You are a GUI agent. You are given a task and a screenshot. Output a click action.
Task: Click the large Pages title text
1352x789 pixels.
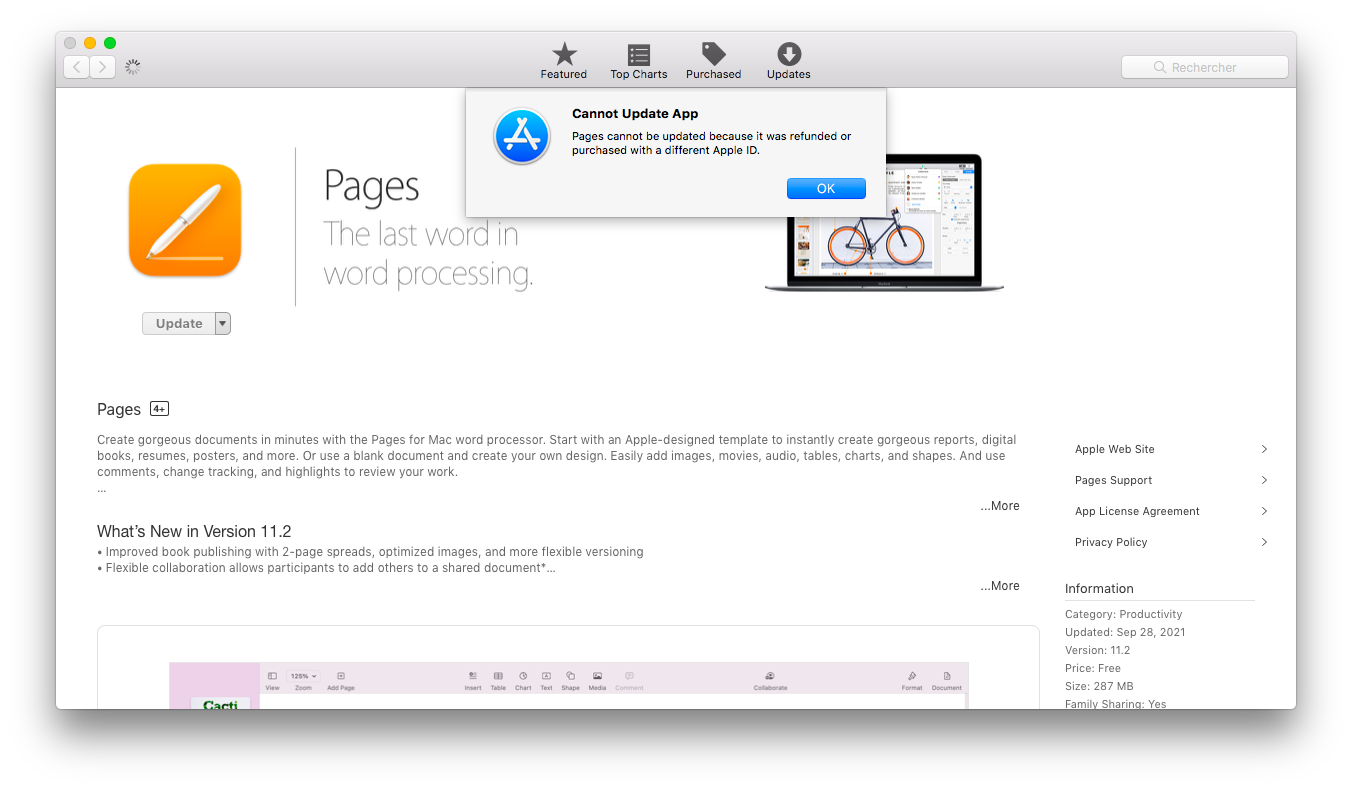click(372, 188)
